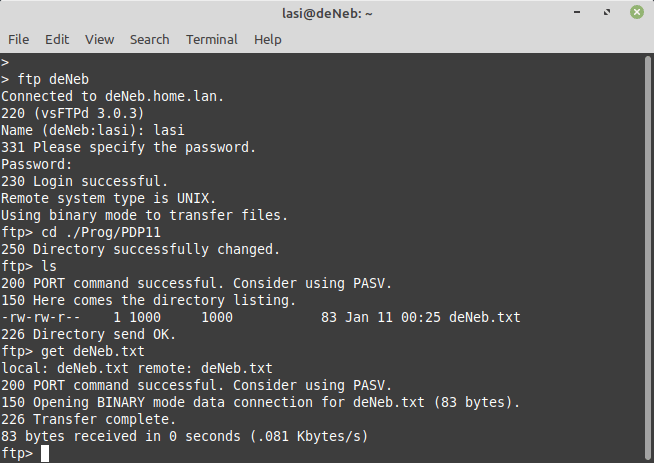Maximize the terminal window
This screenshot has width=654, height=463.
609,13
